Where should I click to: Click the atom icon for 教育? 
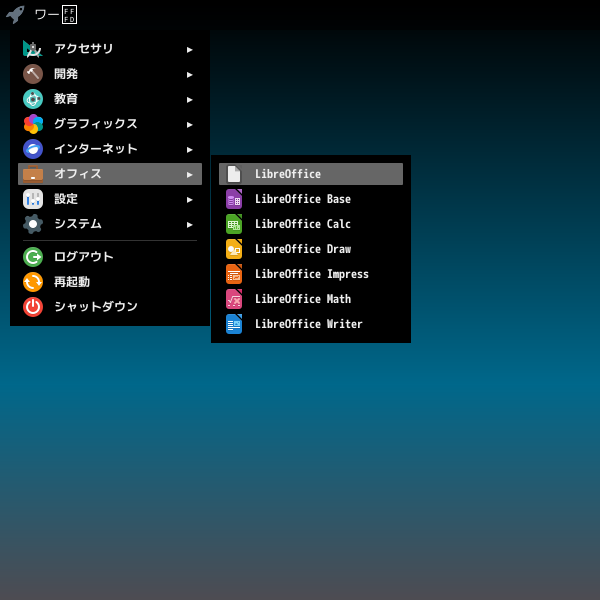pos(33,99)
